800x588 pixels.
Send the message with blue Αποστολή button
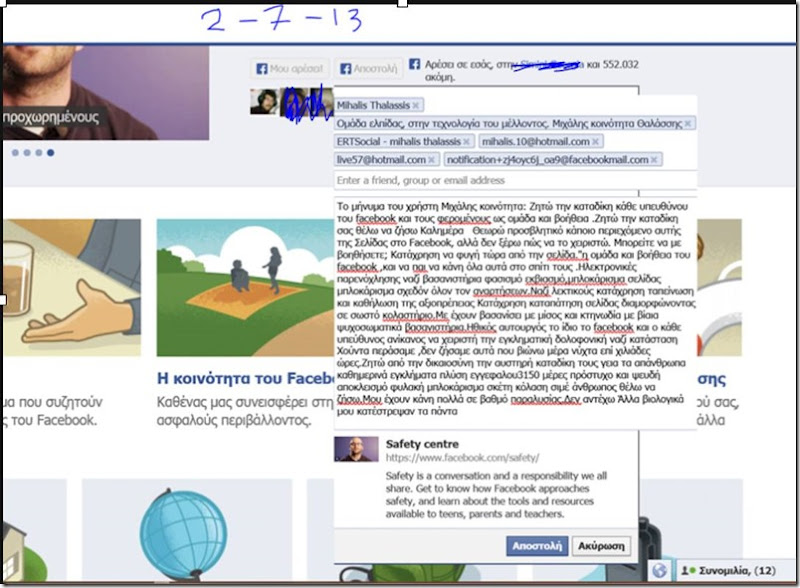click(x=537, y=546)
